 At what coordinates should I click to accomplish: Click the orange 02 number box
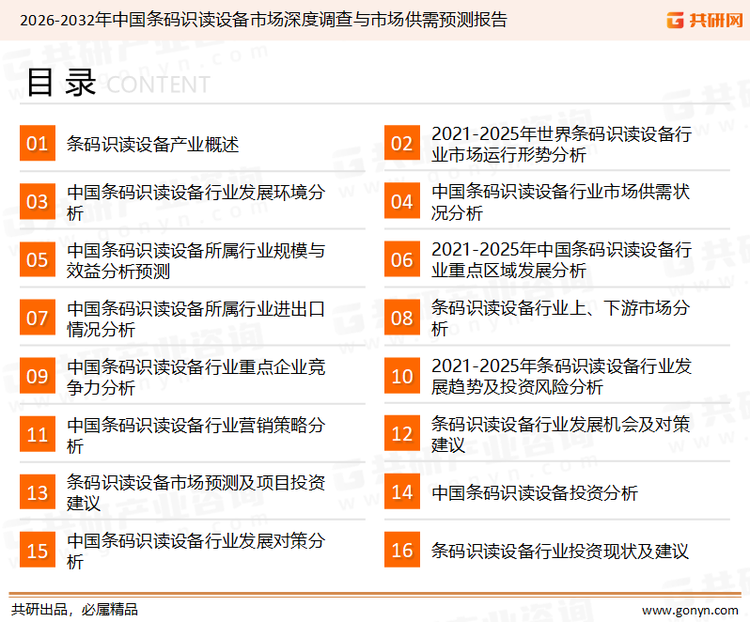(402, 143)
